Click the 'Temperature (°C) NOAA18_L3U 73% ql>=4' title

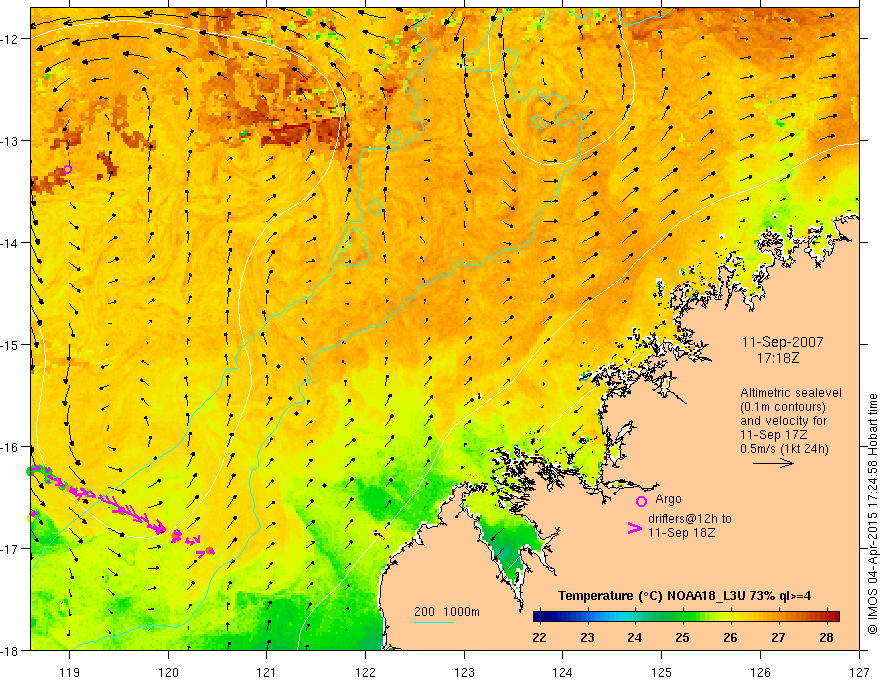pos(685,595)
